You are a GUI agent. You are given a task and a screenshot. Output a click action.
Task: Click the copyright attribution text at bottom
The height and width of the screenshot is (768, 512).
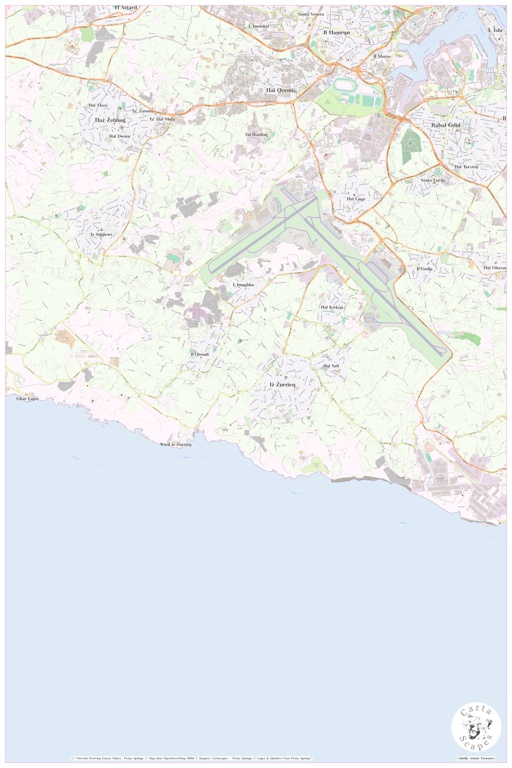tap(192, 758)
